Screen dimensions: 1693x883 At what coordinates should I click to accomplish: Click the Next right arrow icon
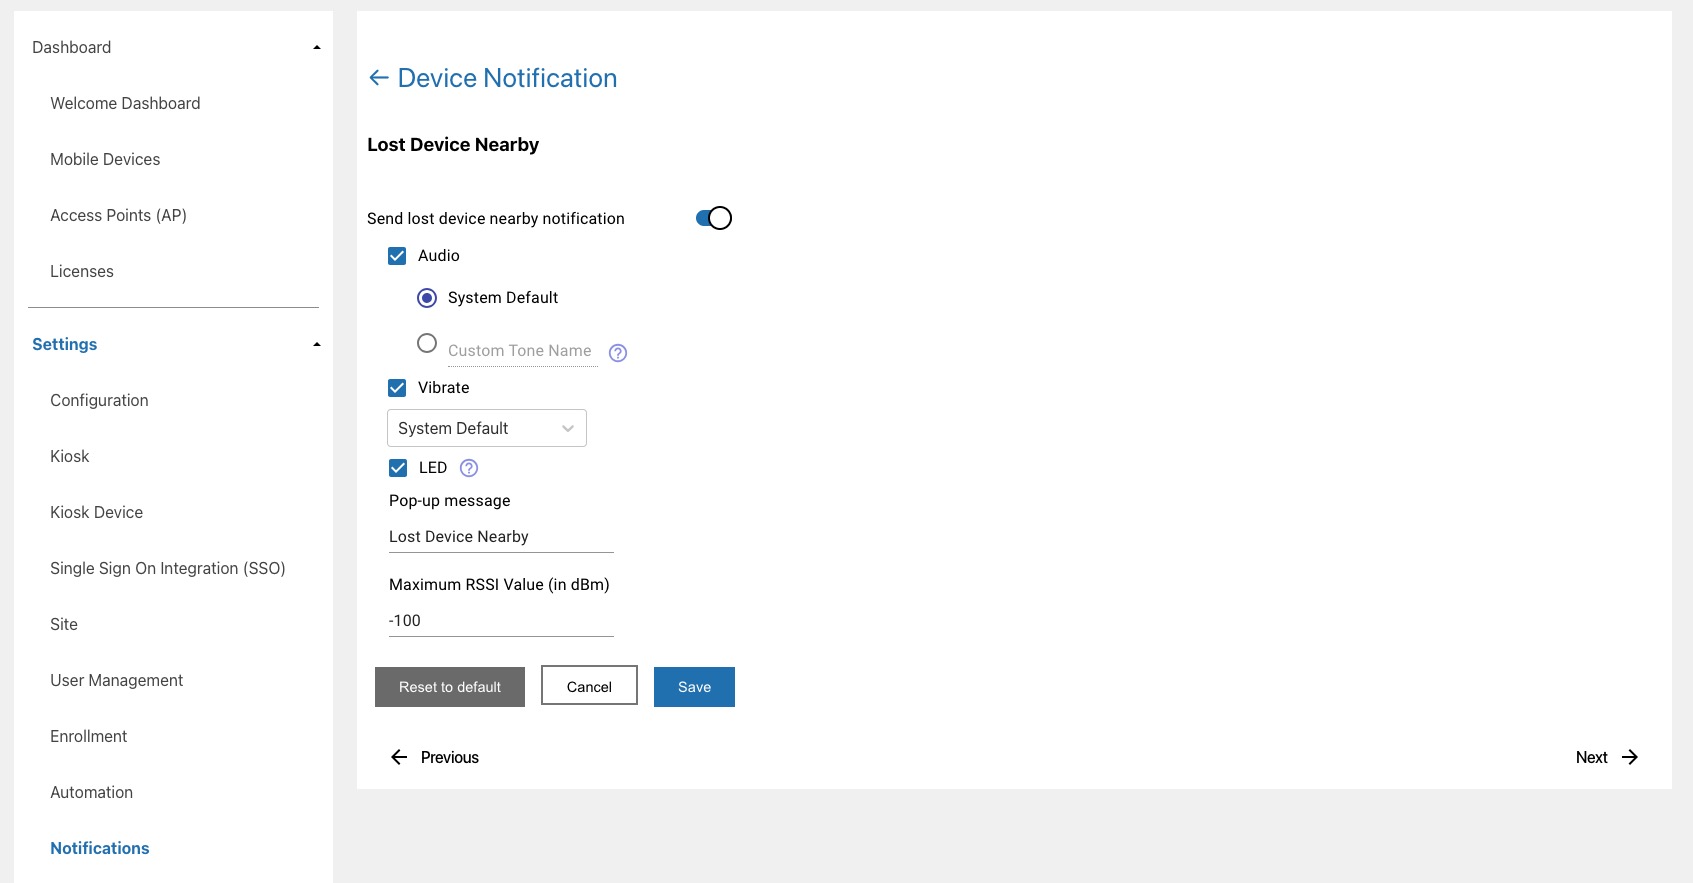click(x=1630, y=758)
